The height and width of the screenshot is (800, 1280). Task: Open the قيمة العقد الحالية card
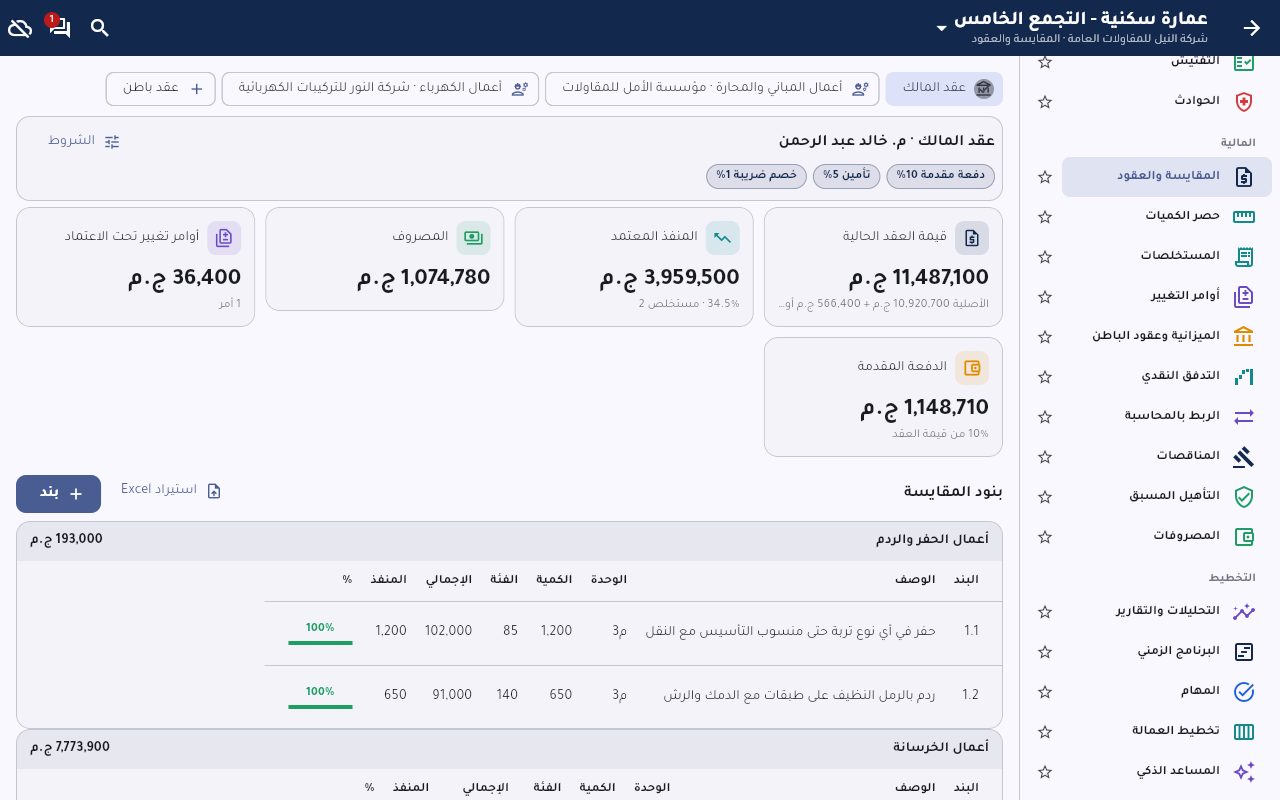click(x=883, y=267)
